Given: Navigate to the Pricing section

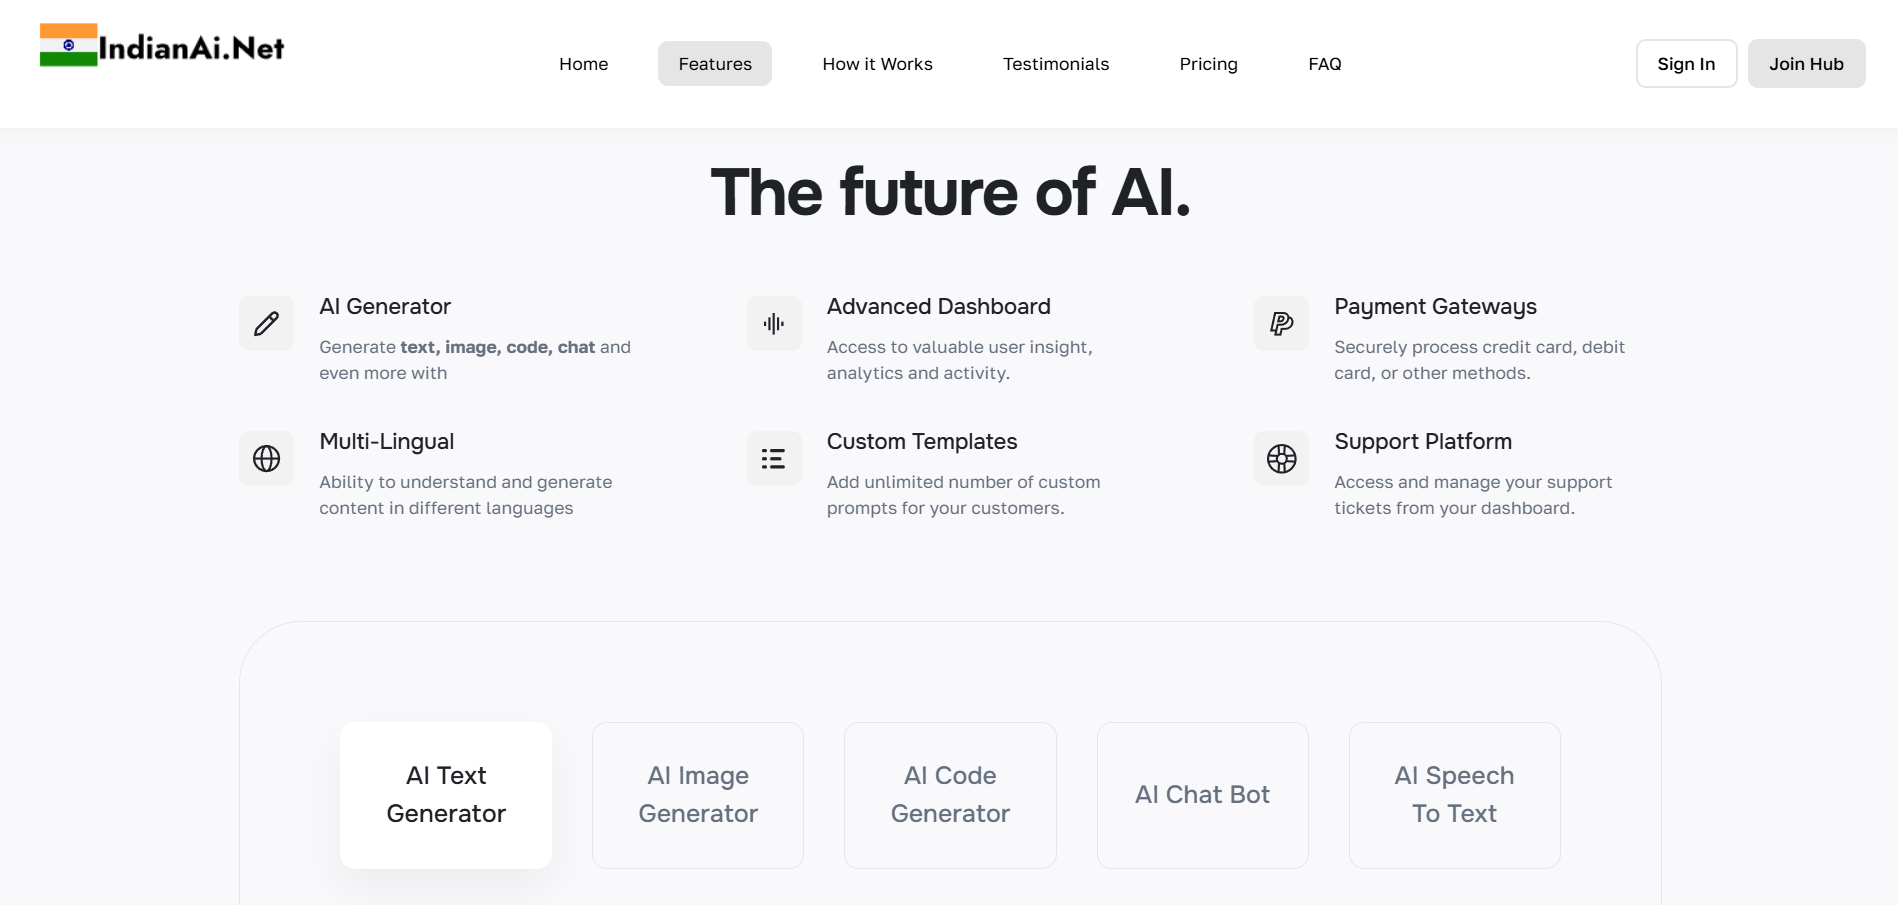Looking at the screenshot, I should point(1209,64).
